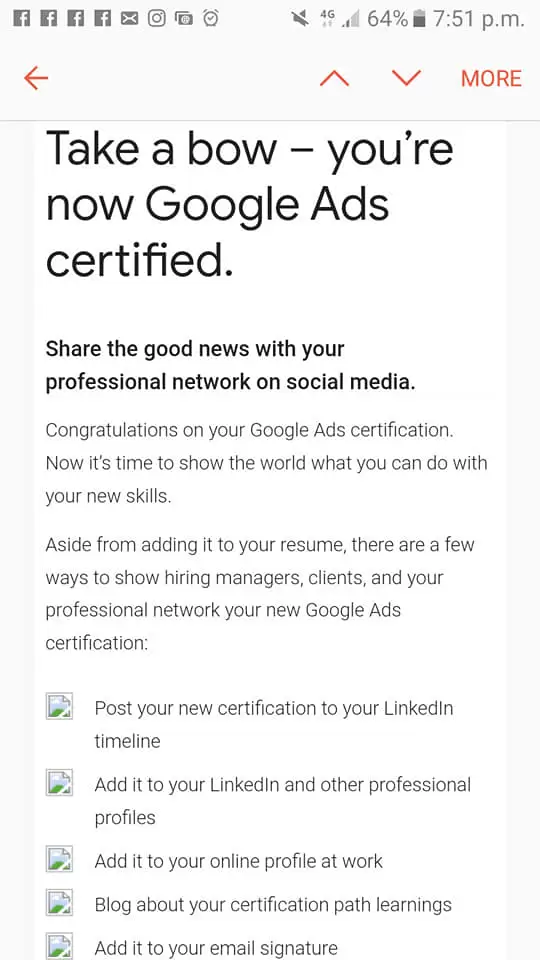Viewport: 540px width, 960px height.
Task: Tap Add it to your LinkedIn profiles text
Action: 282,801
